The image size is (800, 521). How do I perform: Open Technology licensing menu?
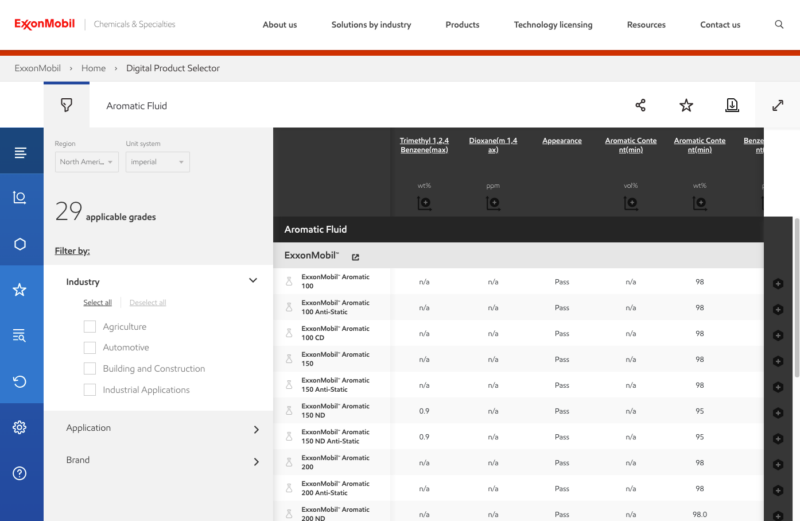[553, 24]
